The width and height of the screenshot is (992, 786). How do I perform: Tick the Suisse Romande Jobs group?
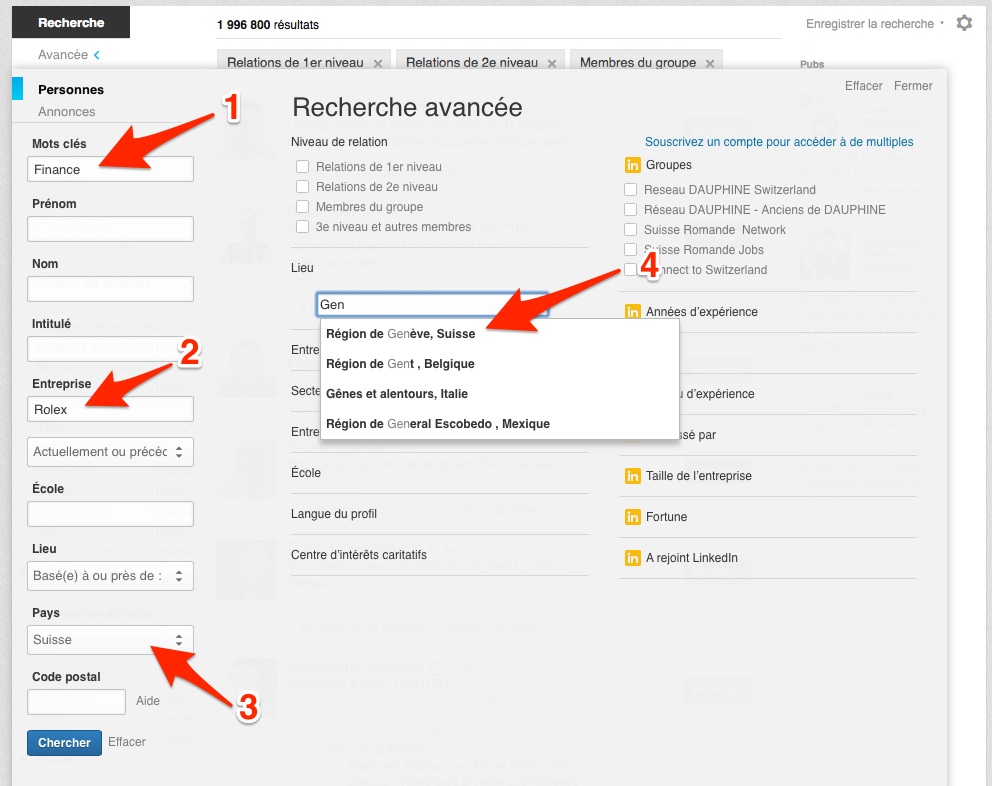(630, 249)
